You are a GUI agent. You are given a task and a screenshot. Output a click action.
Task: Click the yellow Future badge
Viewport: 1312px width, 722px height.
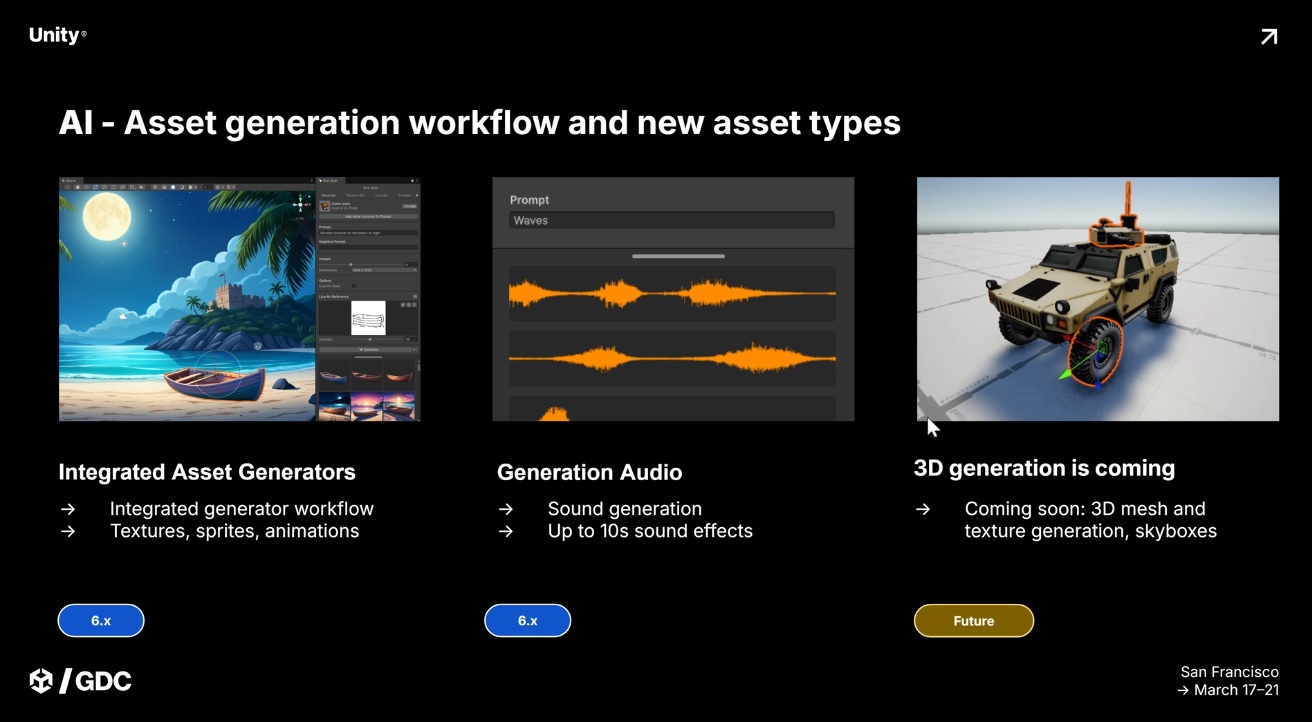pyautogui.click(x=974, y=621)
